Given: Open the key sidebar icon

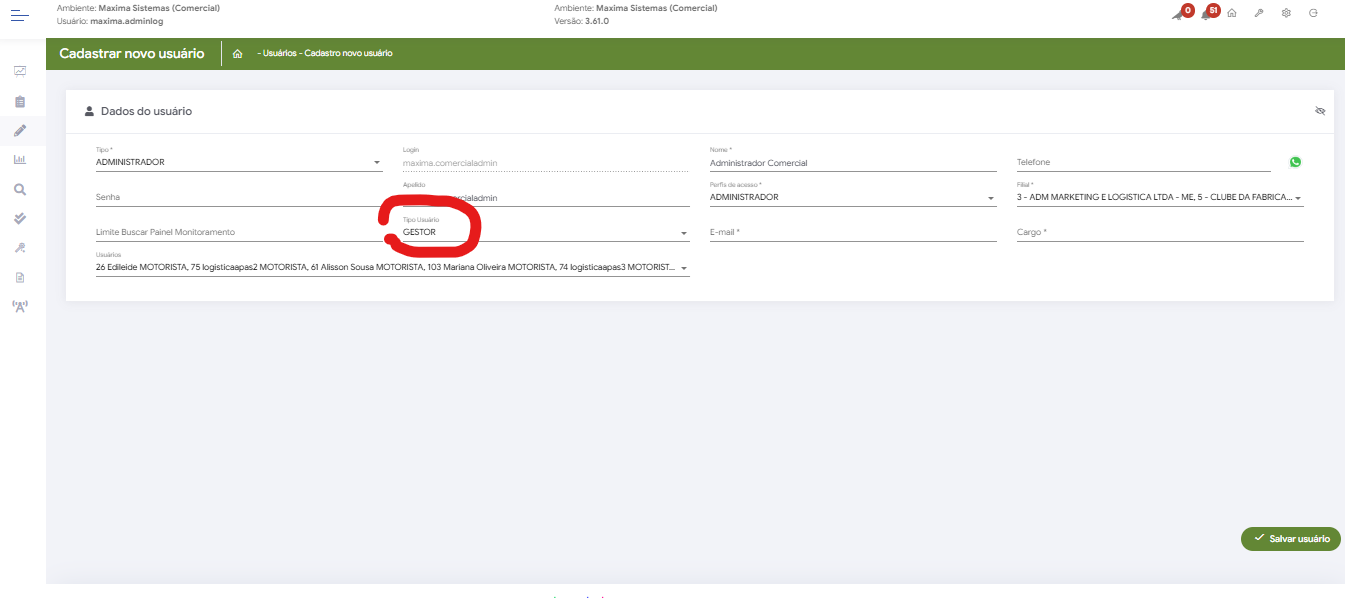Looking at the screenshot, I should pyautogui.click(x=20, y=247).
